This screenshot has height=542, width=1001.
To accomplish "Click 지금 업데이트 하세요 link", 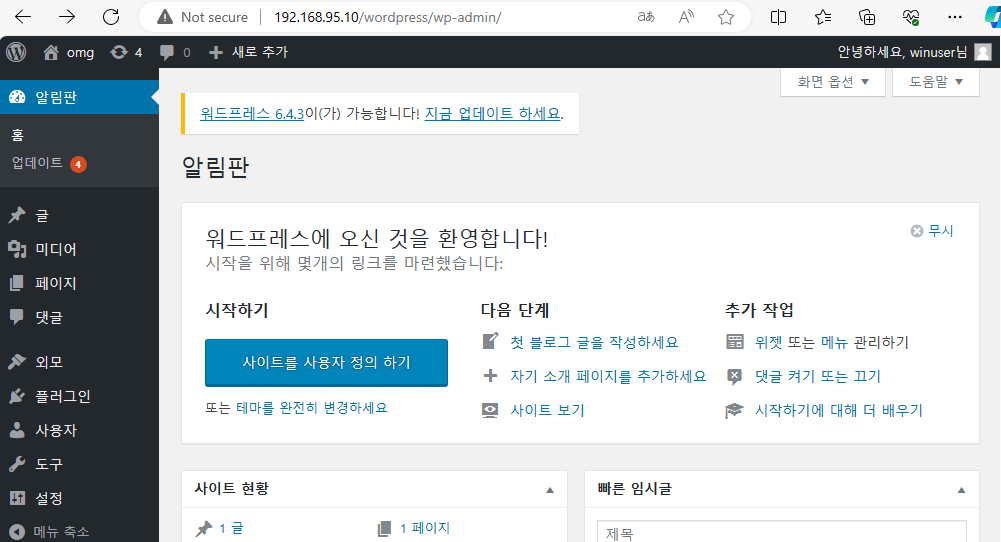I will (x=492, y=114).
